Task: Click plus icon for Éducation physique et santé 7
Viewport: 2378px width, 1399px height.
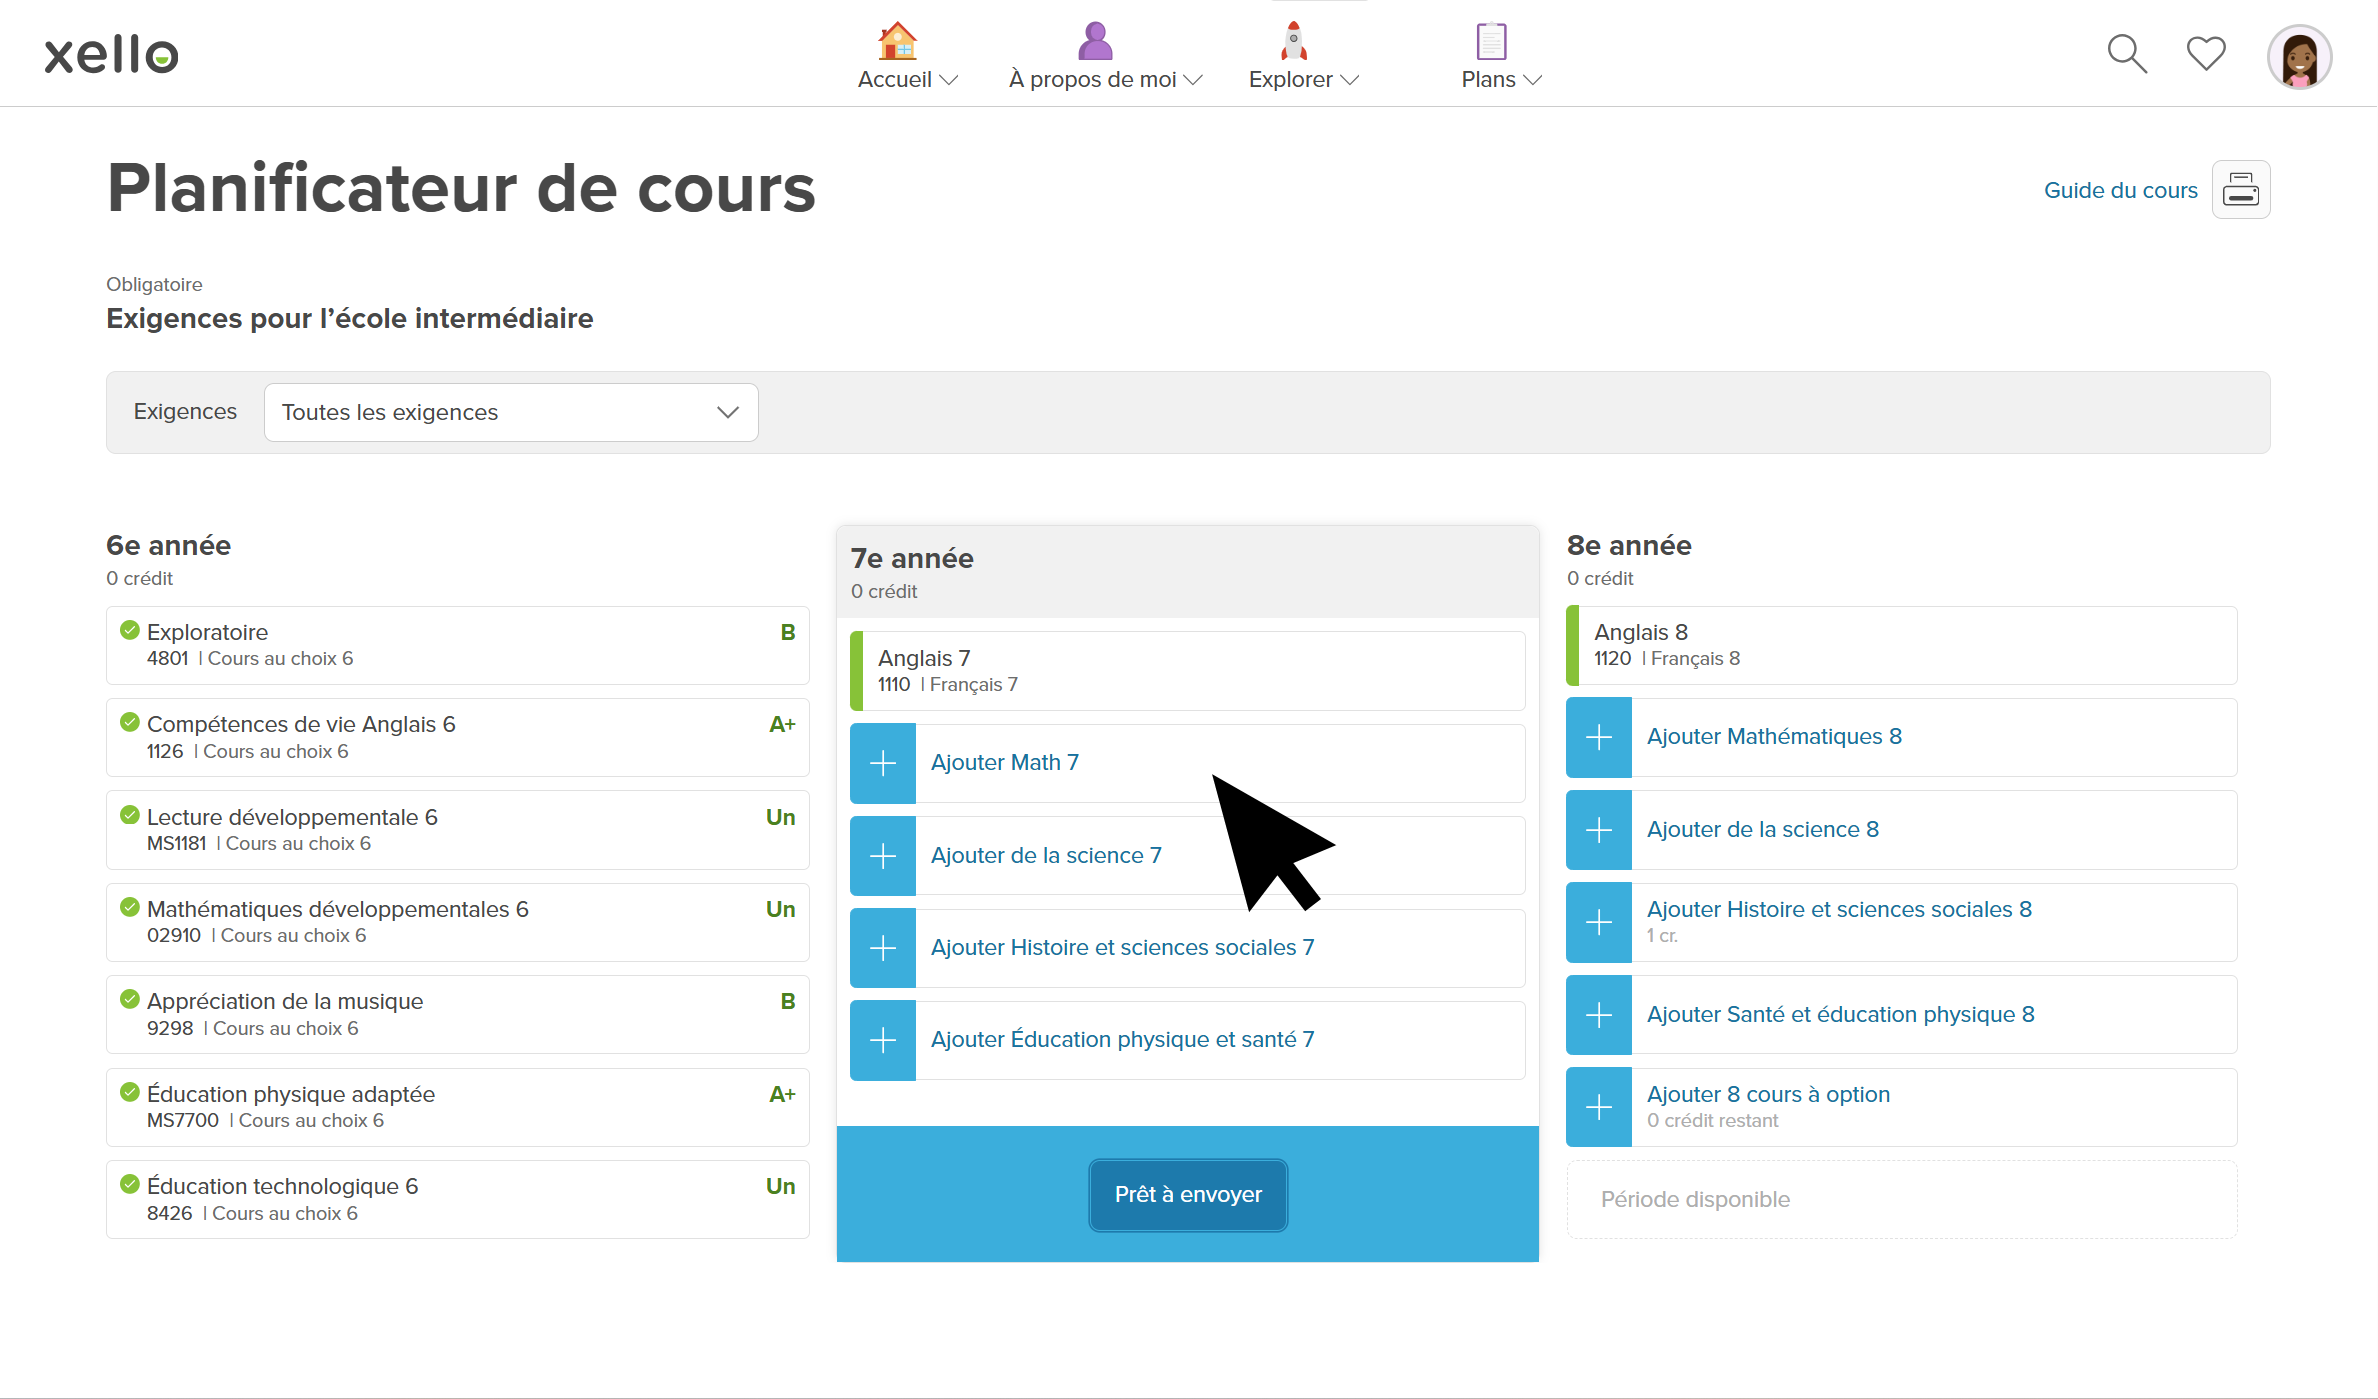Action: [883, 1040]
